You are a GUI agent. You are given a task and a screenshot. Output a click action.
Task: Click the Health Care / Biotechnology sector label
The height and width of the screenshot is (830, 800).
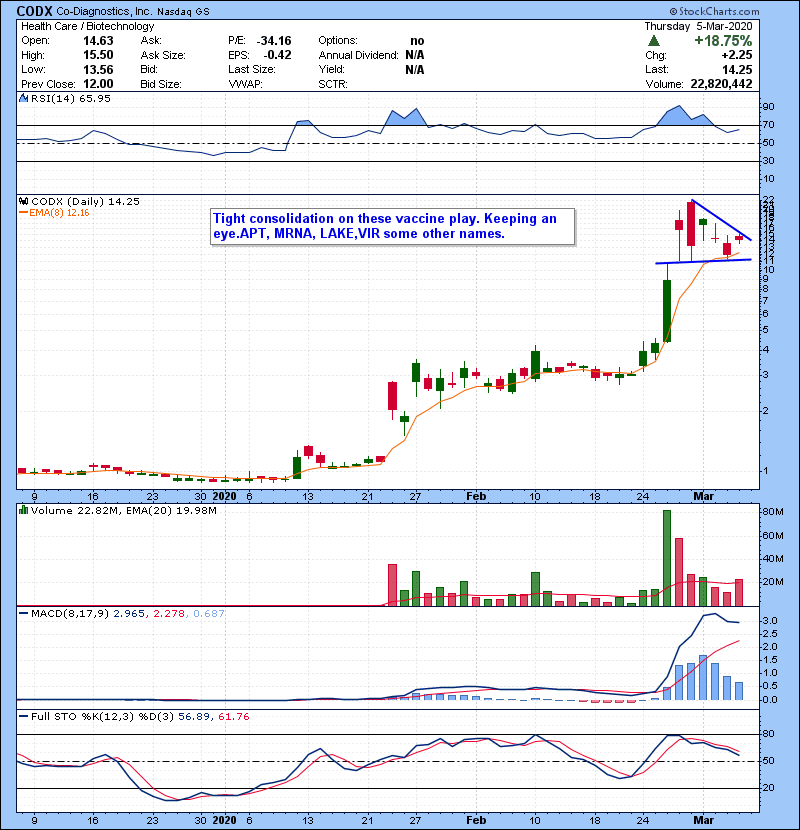tap(87, 26)
